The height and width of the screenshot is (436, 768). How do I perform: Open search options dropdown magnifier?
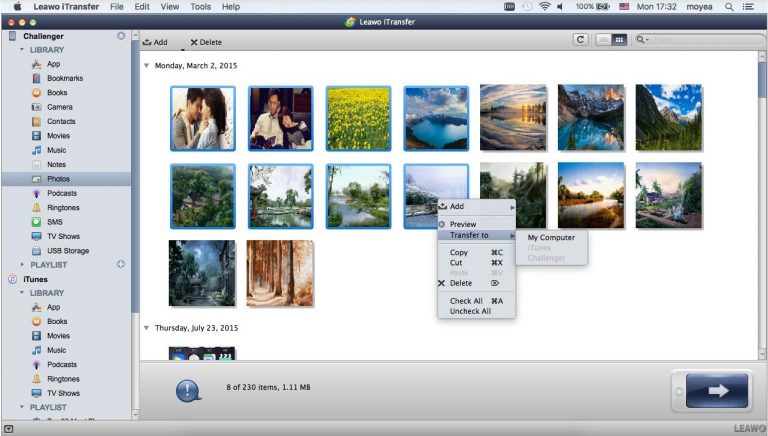click(x=642, y=40)
